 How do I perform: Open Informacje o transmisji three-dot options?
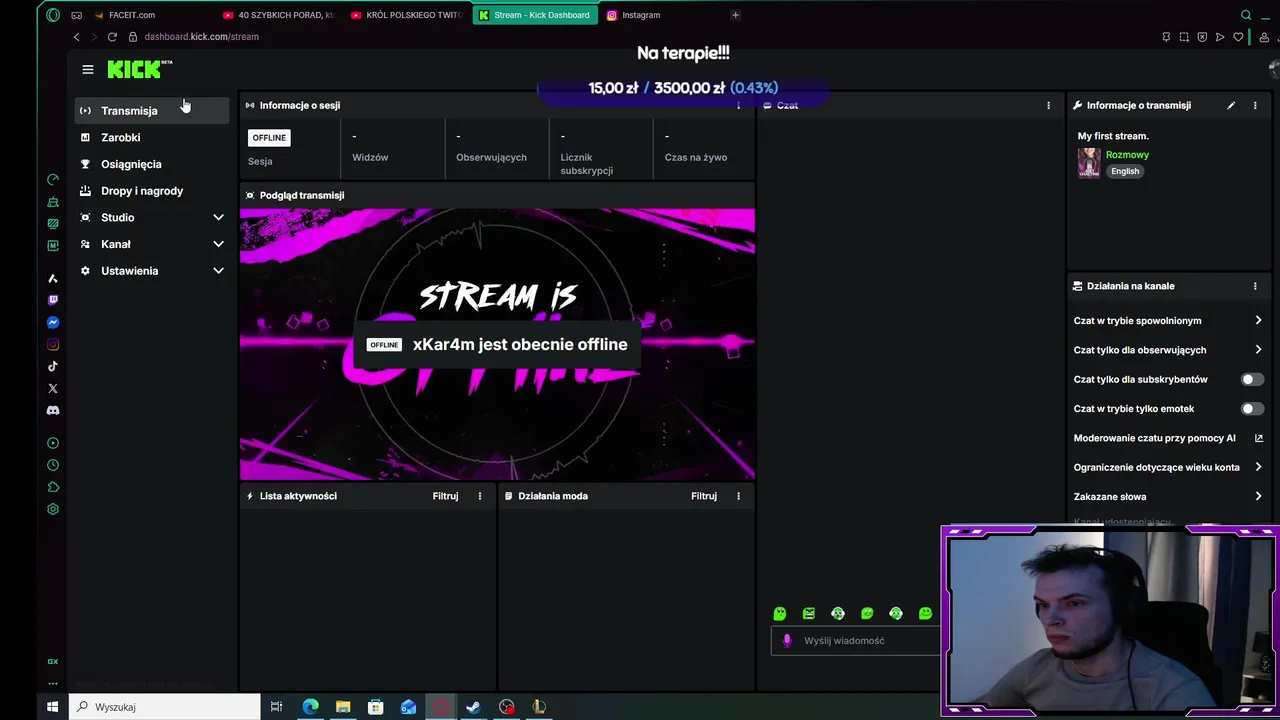(x=1255, y=105)
